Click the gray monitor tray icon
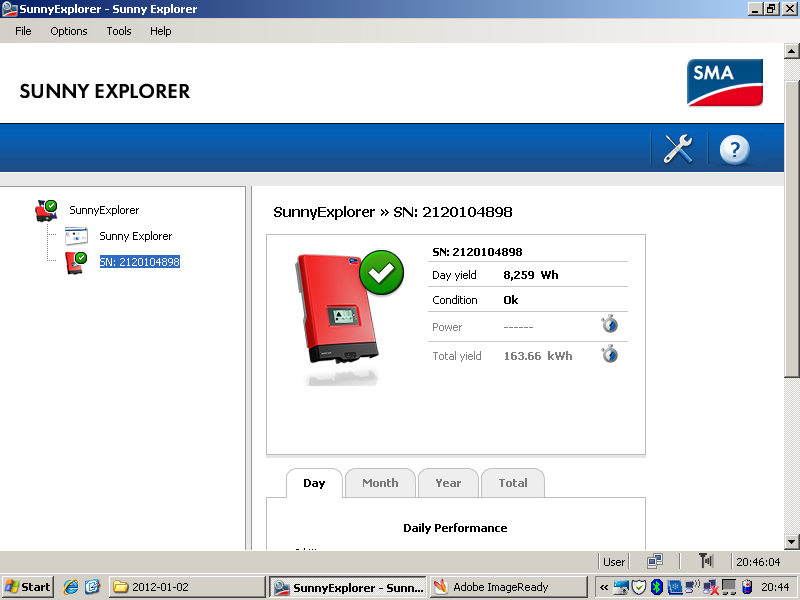Viewport: 800px width, 600px height. click(729, 587)
